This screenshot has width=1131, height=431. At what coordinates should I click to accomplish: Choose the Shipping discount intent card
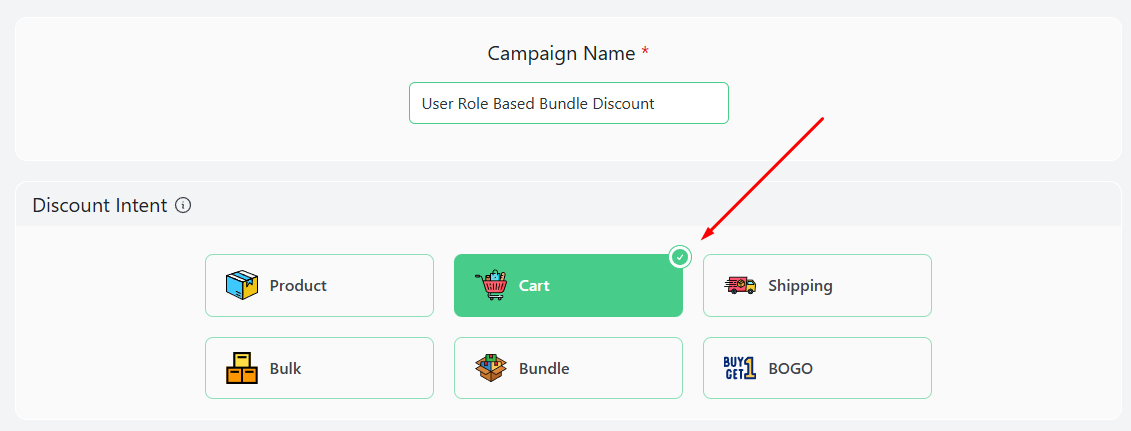(x=817, y=285)
